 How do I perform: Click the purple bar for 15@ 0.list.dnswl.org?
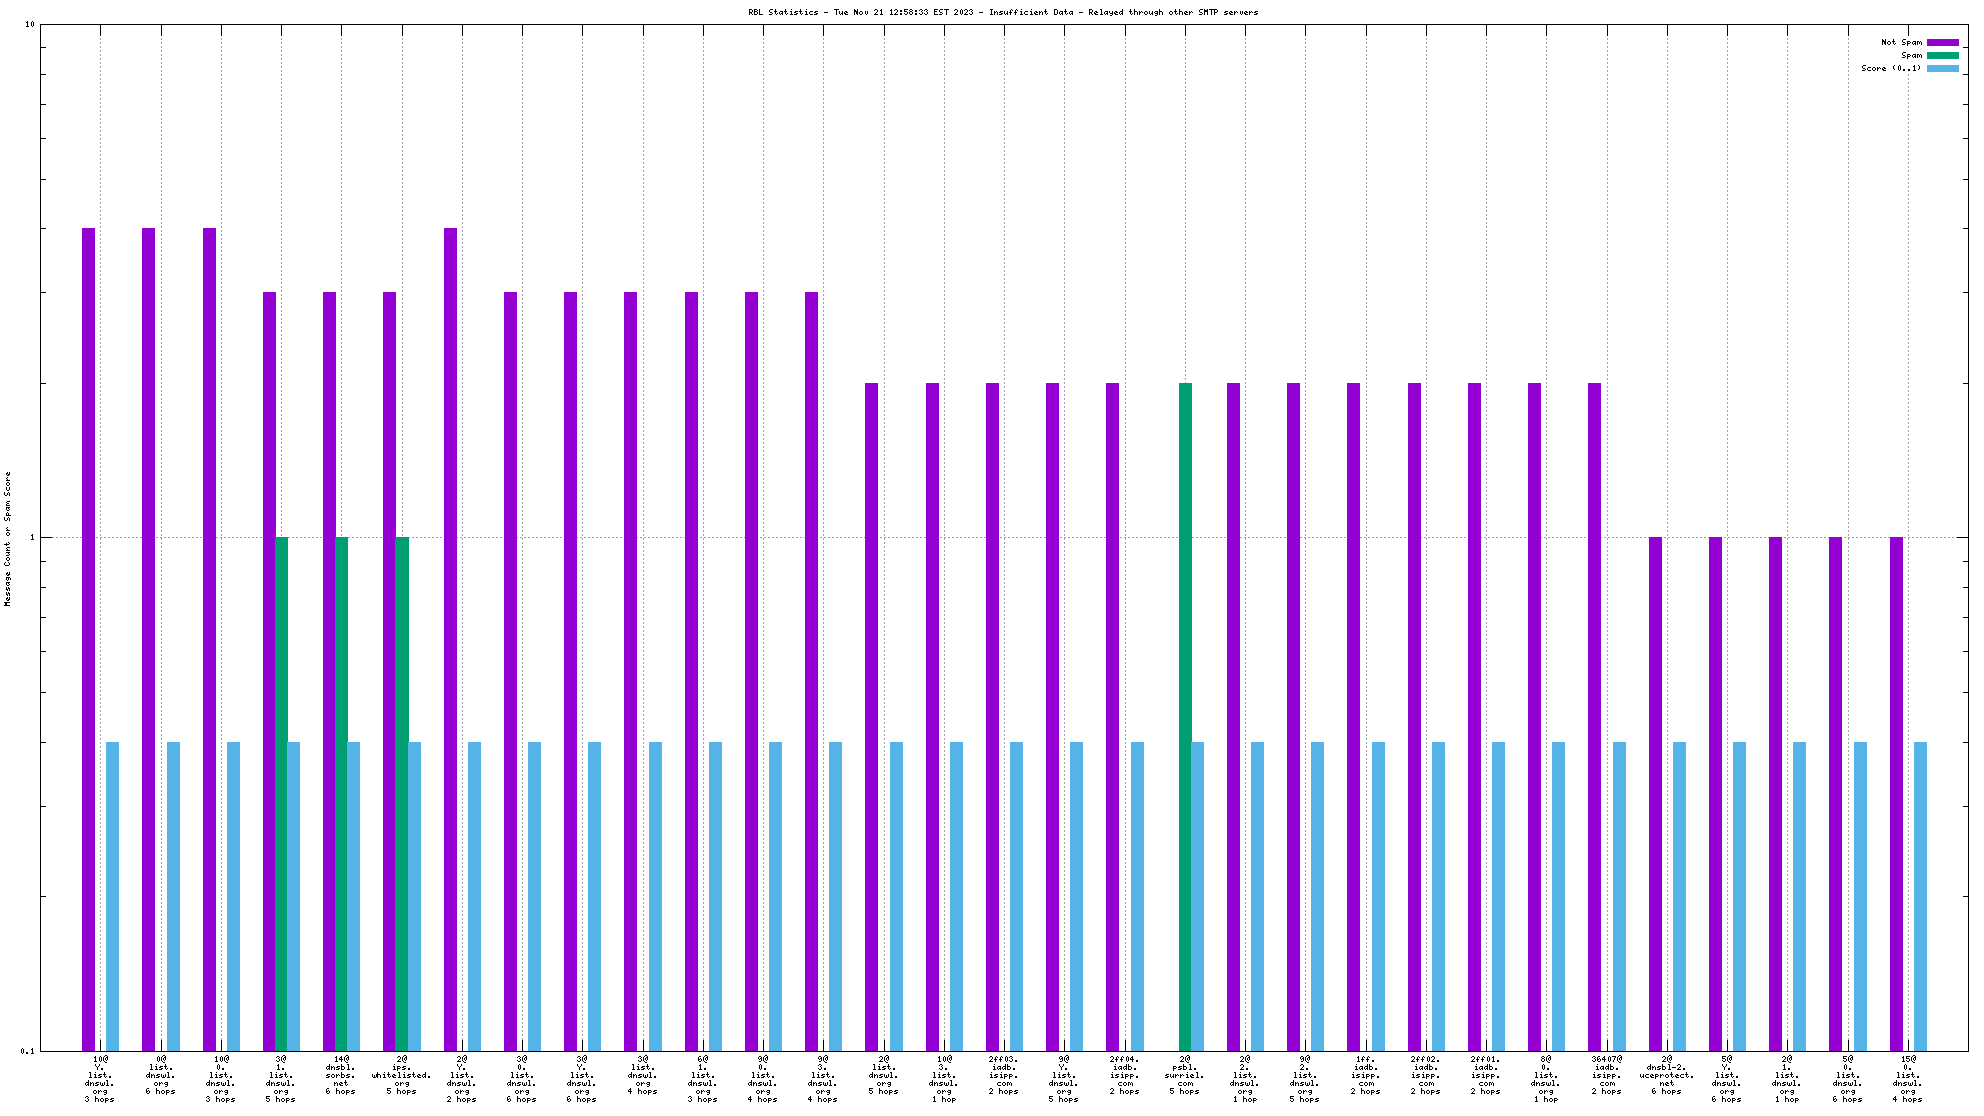tap(1896, 792)
